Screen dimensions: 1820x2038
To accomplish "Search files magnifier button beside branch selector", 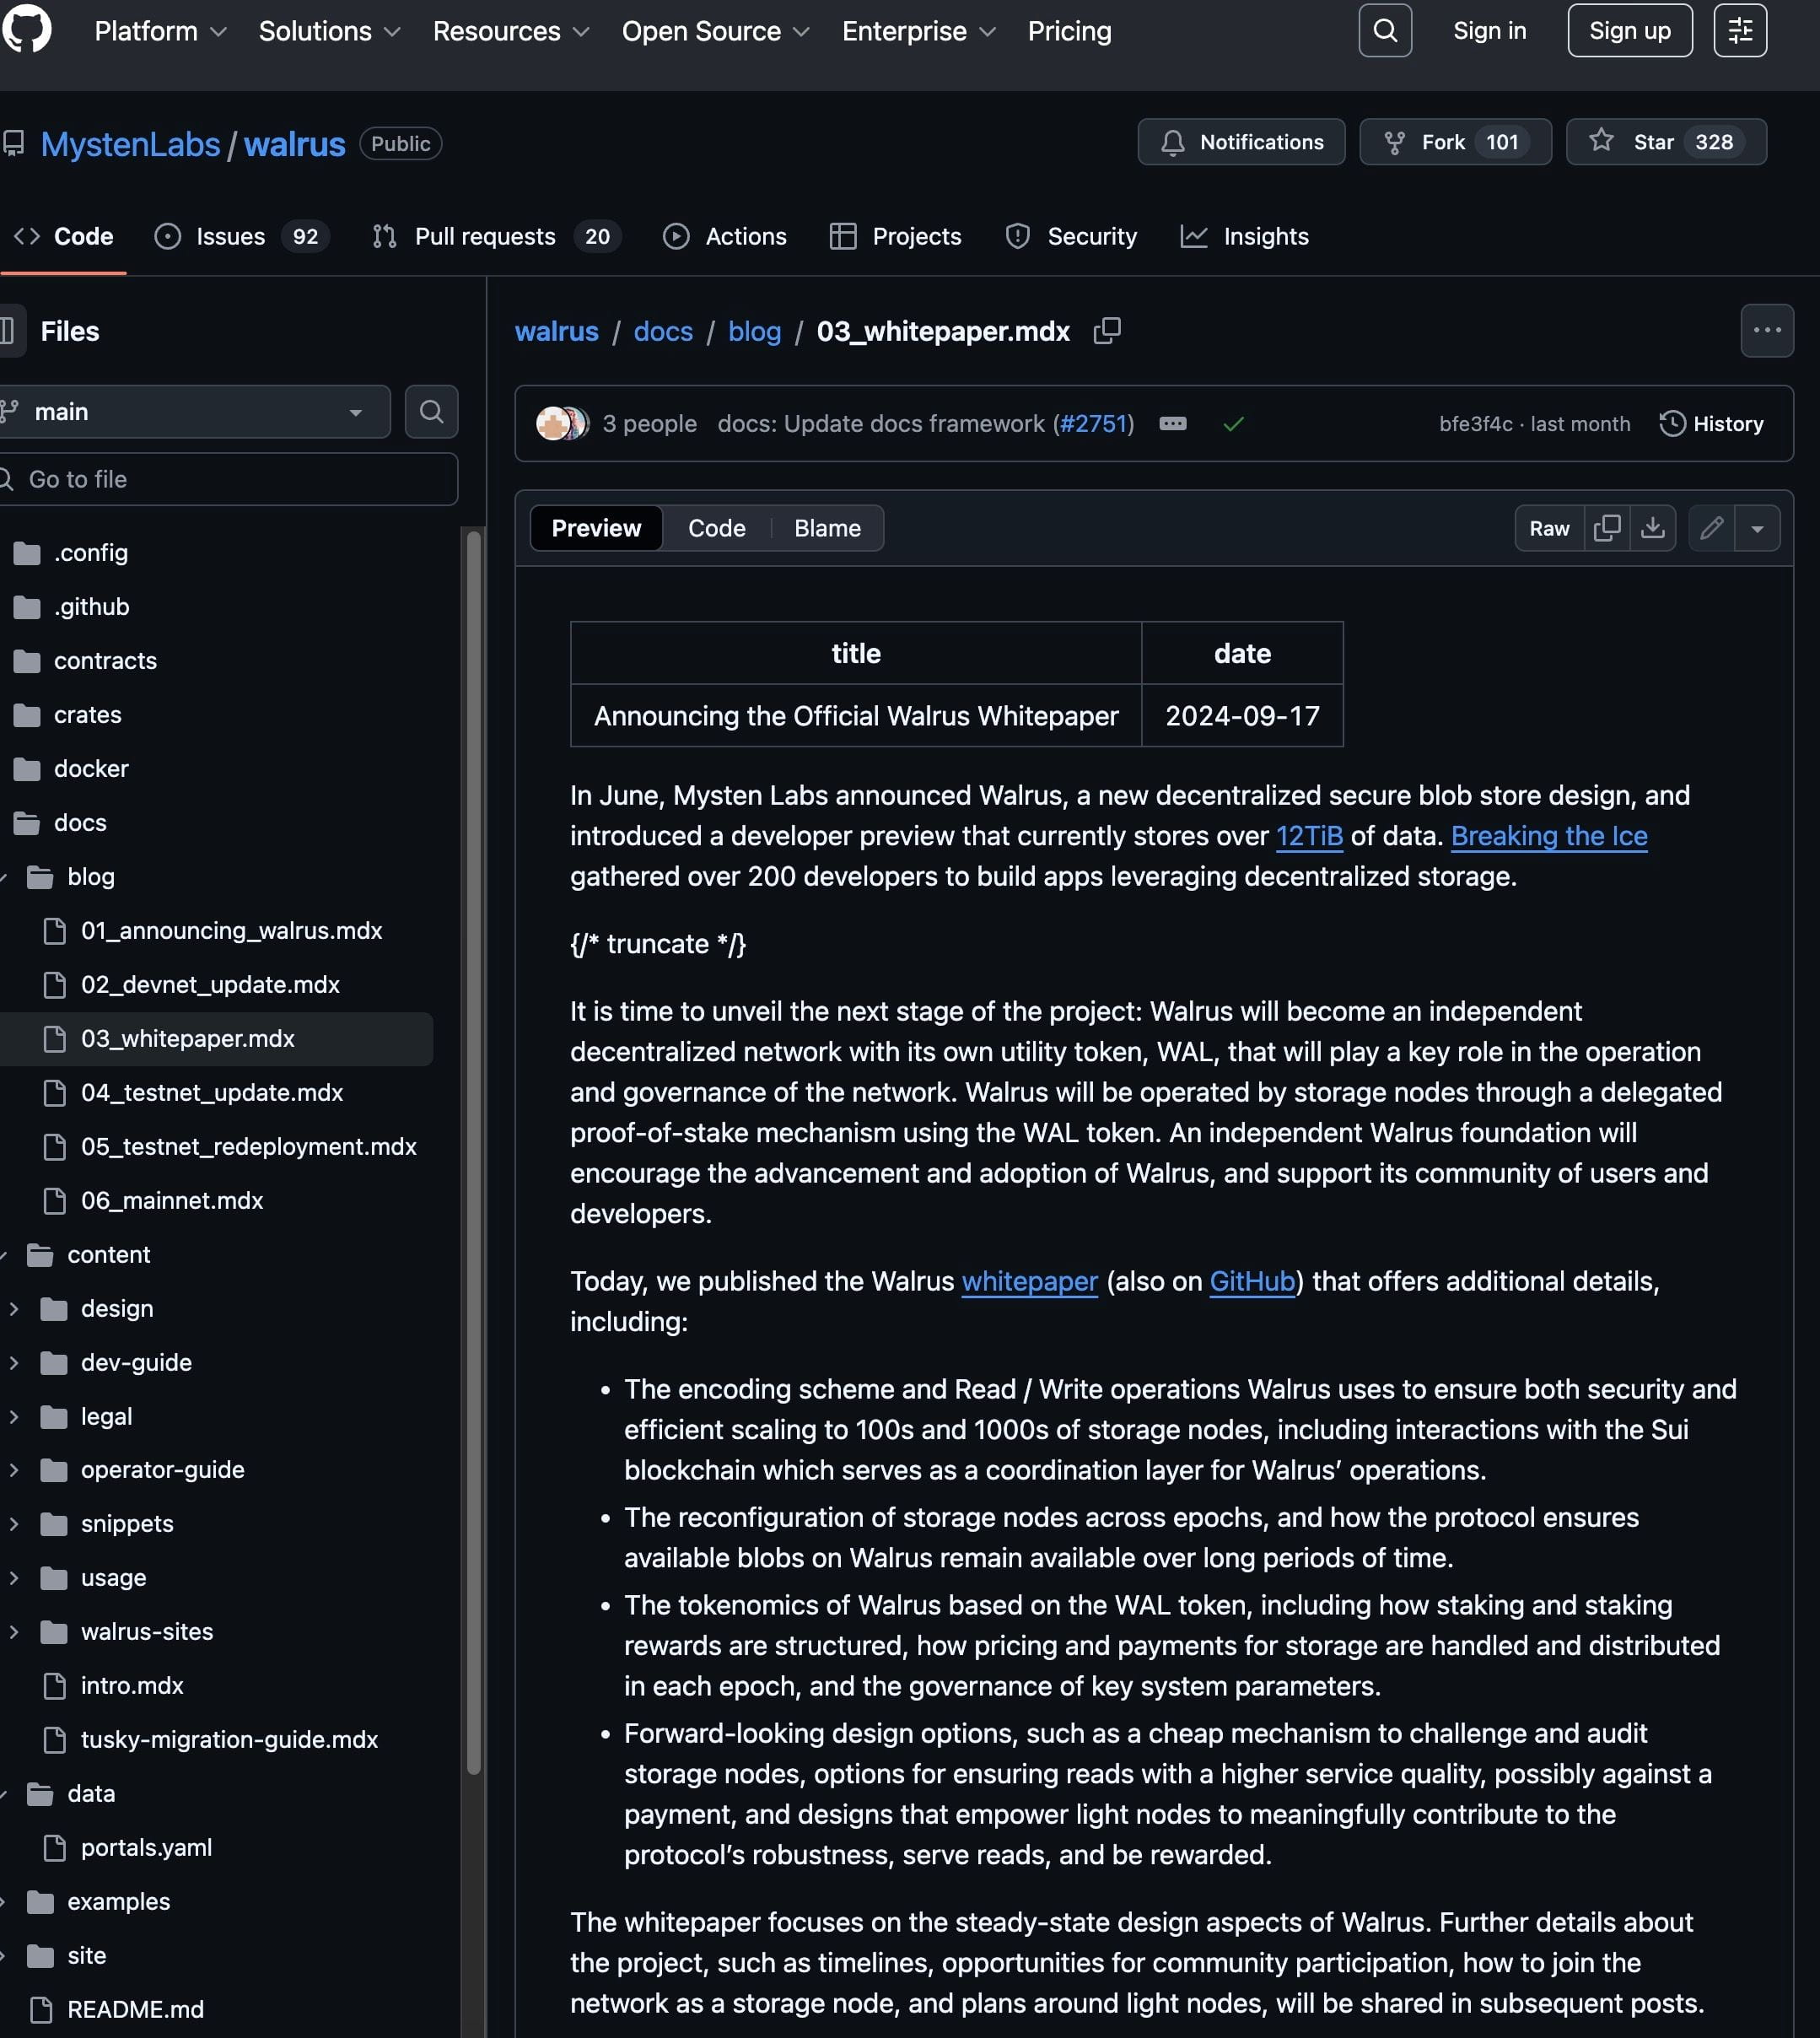I will tap(431, 412).
